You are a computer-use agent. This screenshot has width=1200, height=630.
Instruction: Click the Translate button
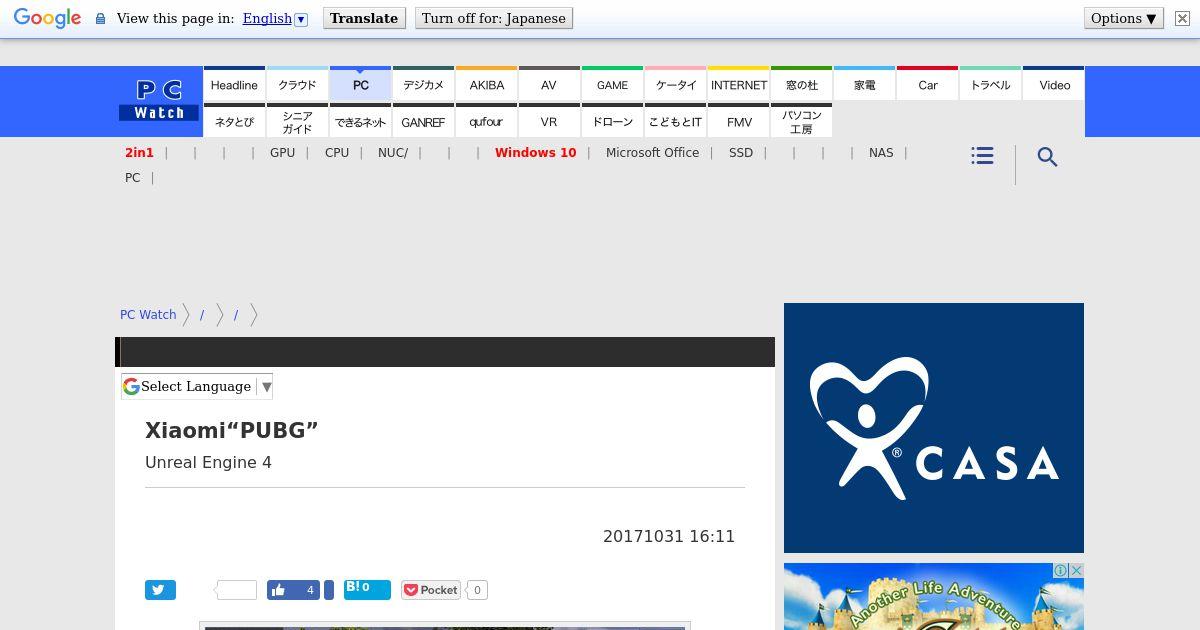coord(364,18)
